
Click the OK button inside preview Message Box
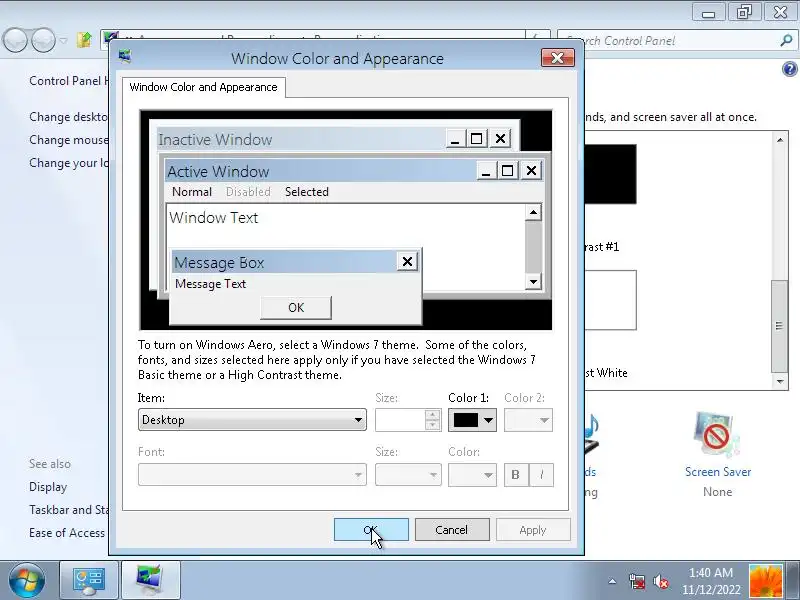click(x=296, y=308)
